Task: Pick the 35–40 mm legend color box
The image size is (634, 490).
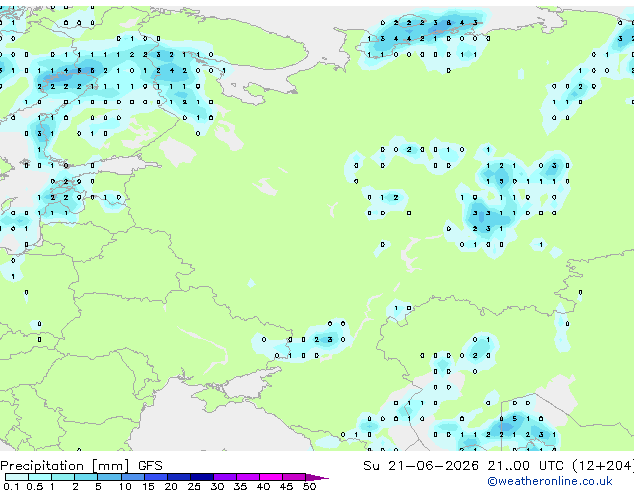Action: [247, 477]
